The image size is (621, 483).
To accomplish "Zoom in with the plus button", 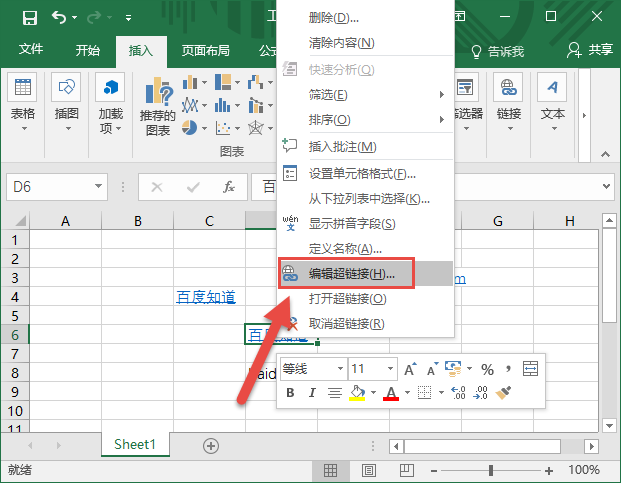I will pos(549,470).
